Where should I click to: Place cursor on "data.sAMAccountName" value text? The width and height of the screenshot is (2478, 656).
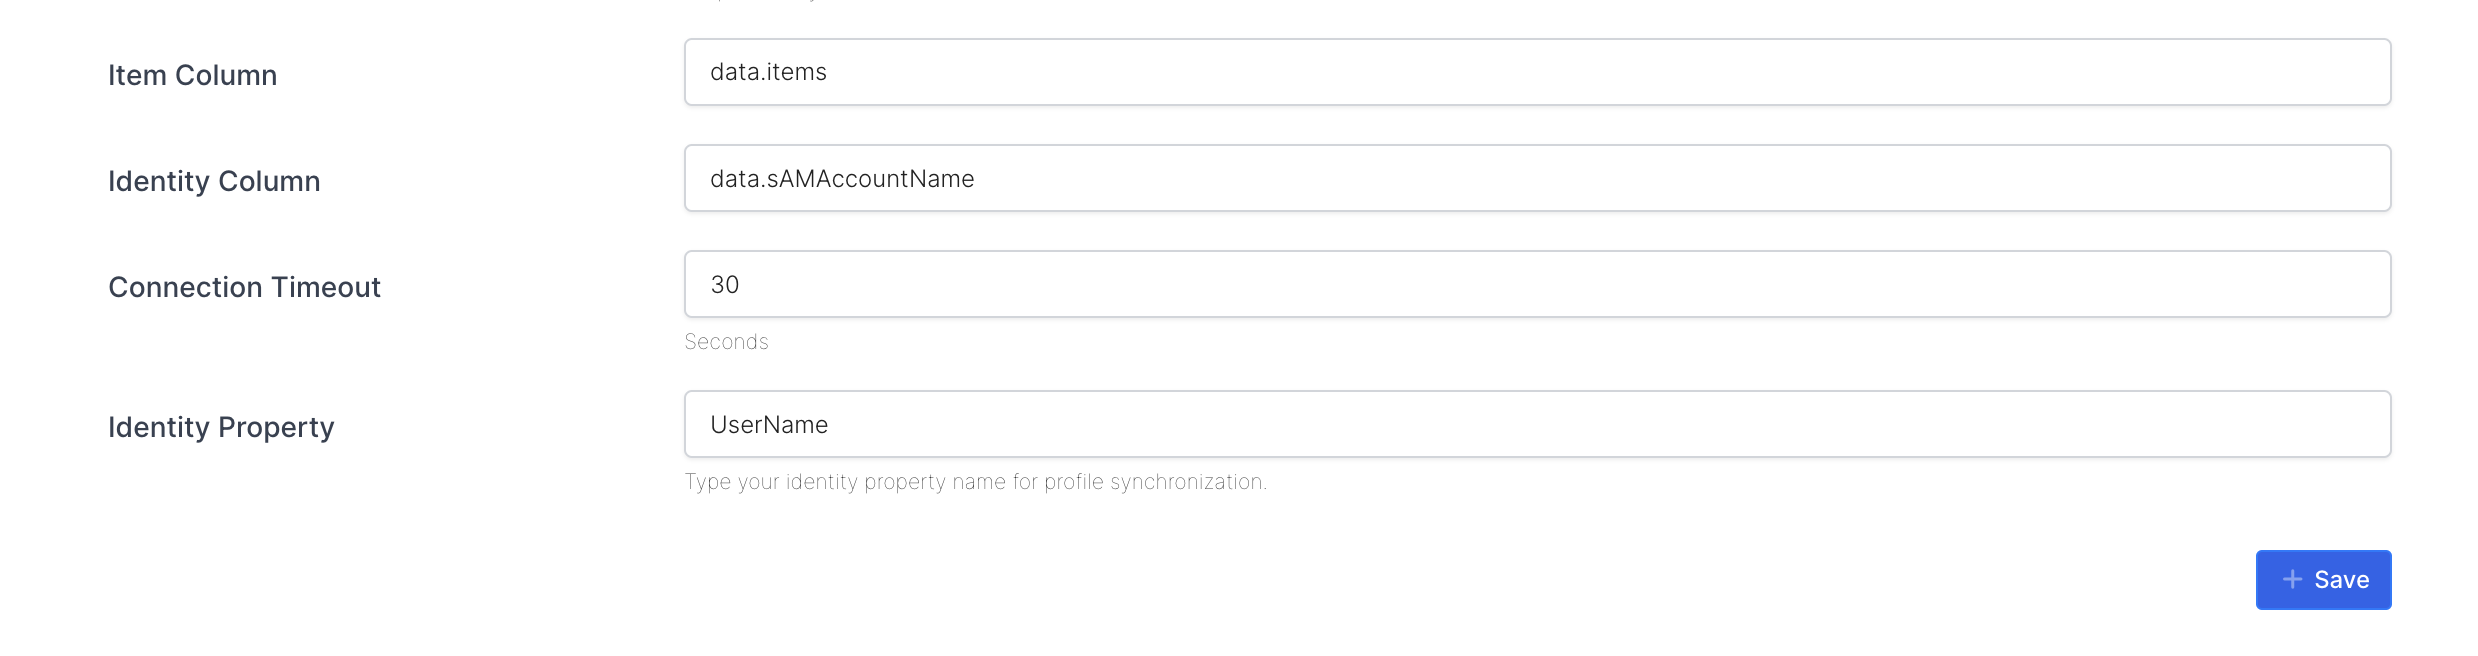pos(842,178)
